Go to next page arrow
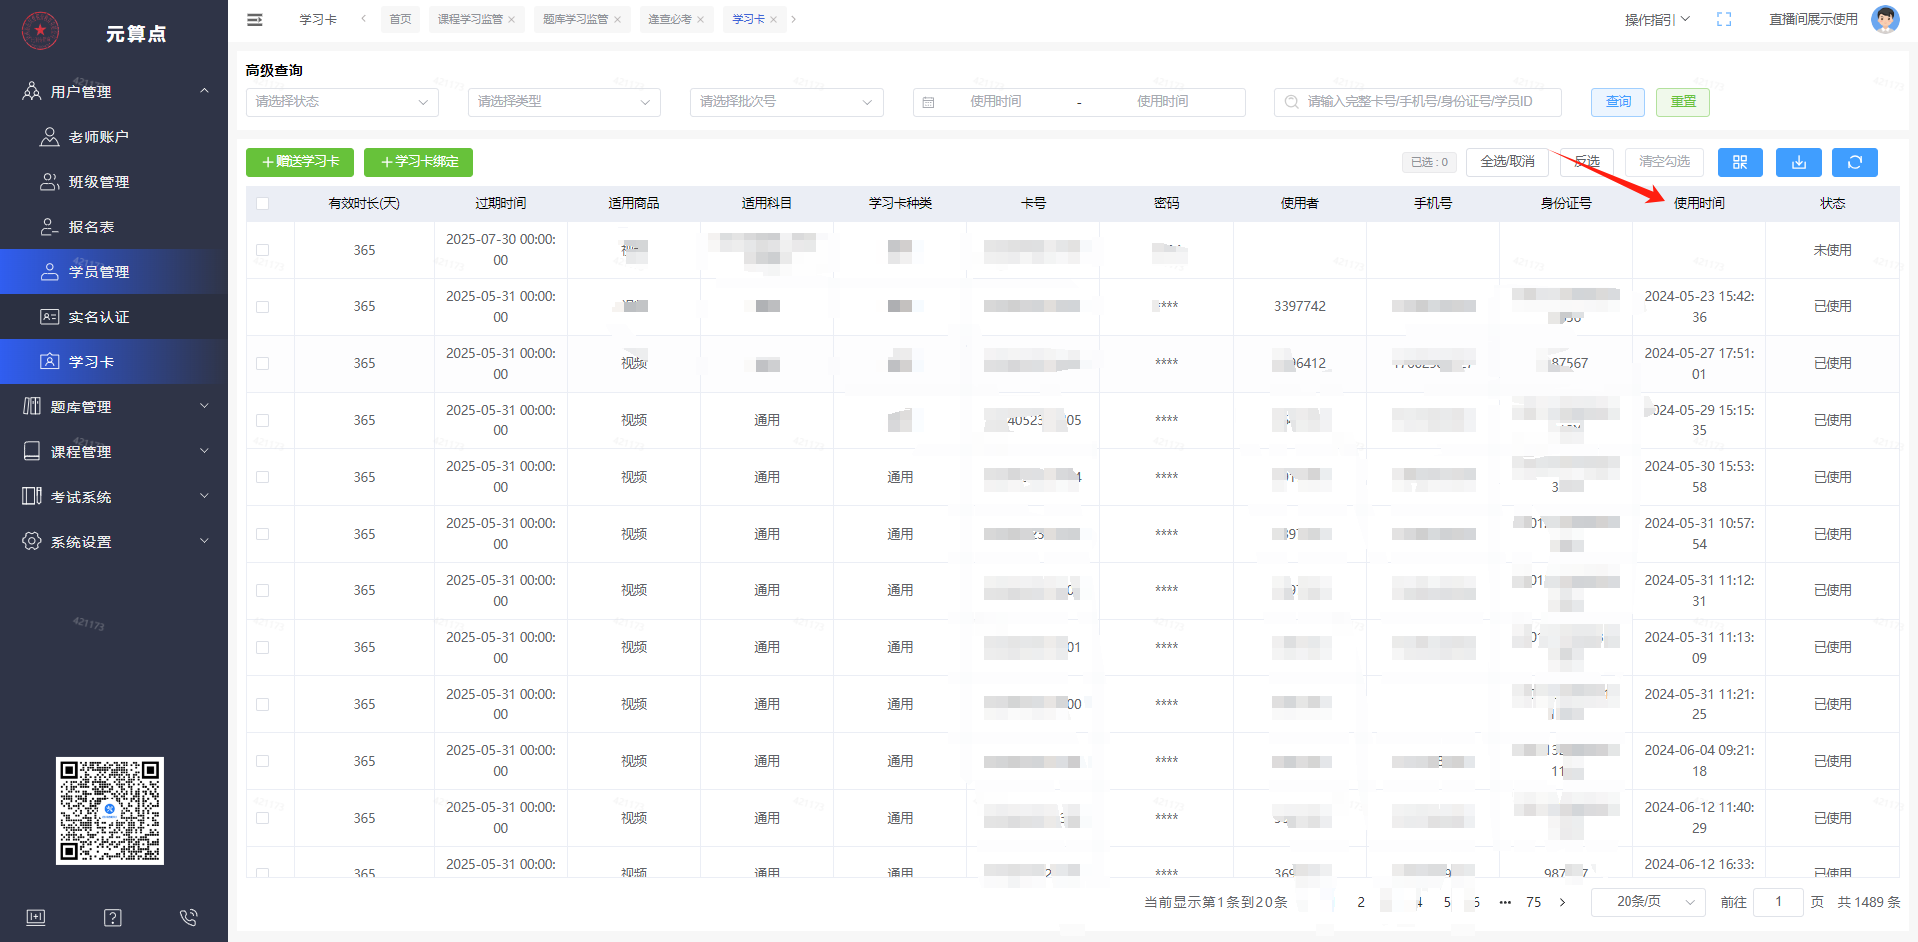Viewport: 1918px width, 942px height. pos(1563,902)
